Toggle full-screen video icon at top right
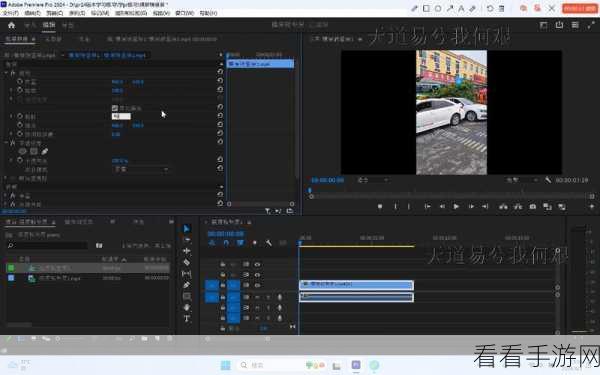This screenshot has width=600, height=375. pos(591,25)
